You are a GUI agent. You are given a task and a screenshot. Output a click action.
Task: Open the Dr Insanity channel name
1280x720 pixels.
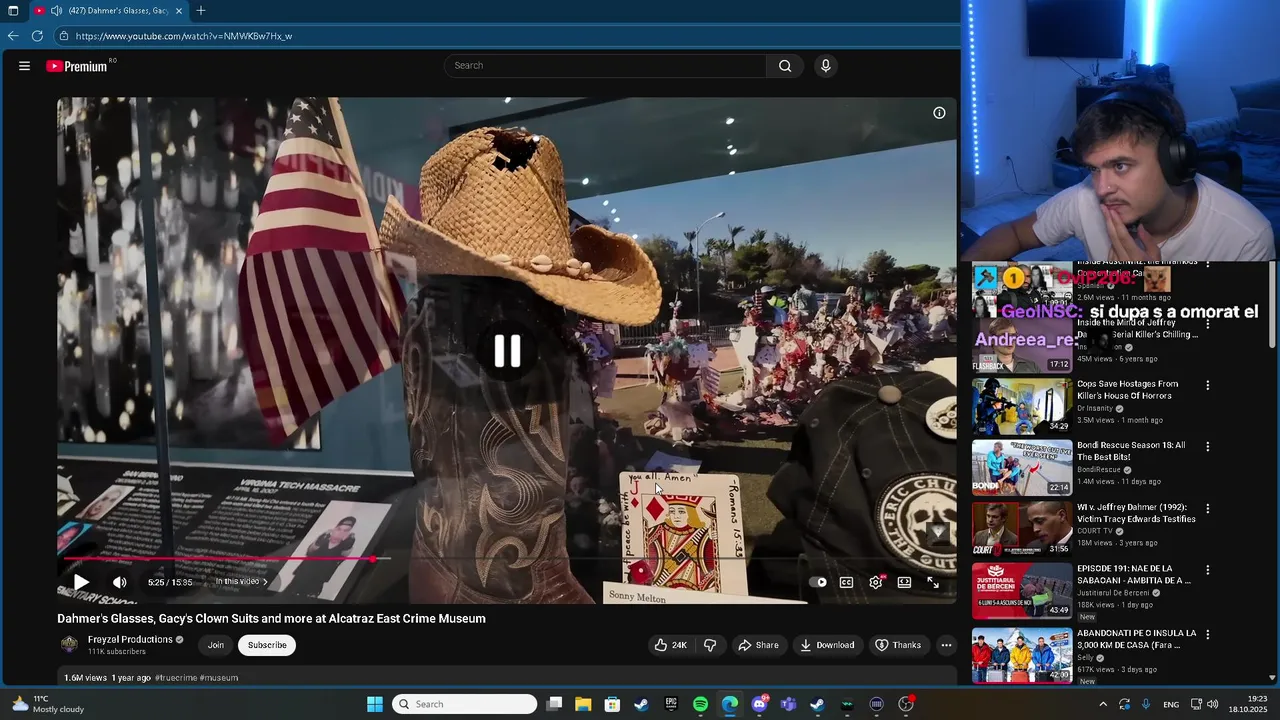pos(1095,408)
